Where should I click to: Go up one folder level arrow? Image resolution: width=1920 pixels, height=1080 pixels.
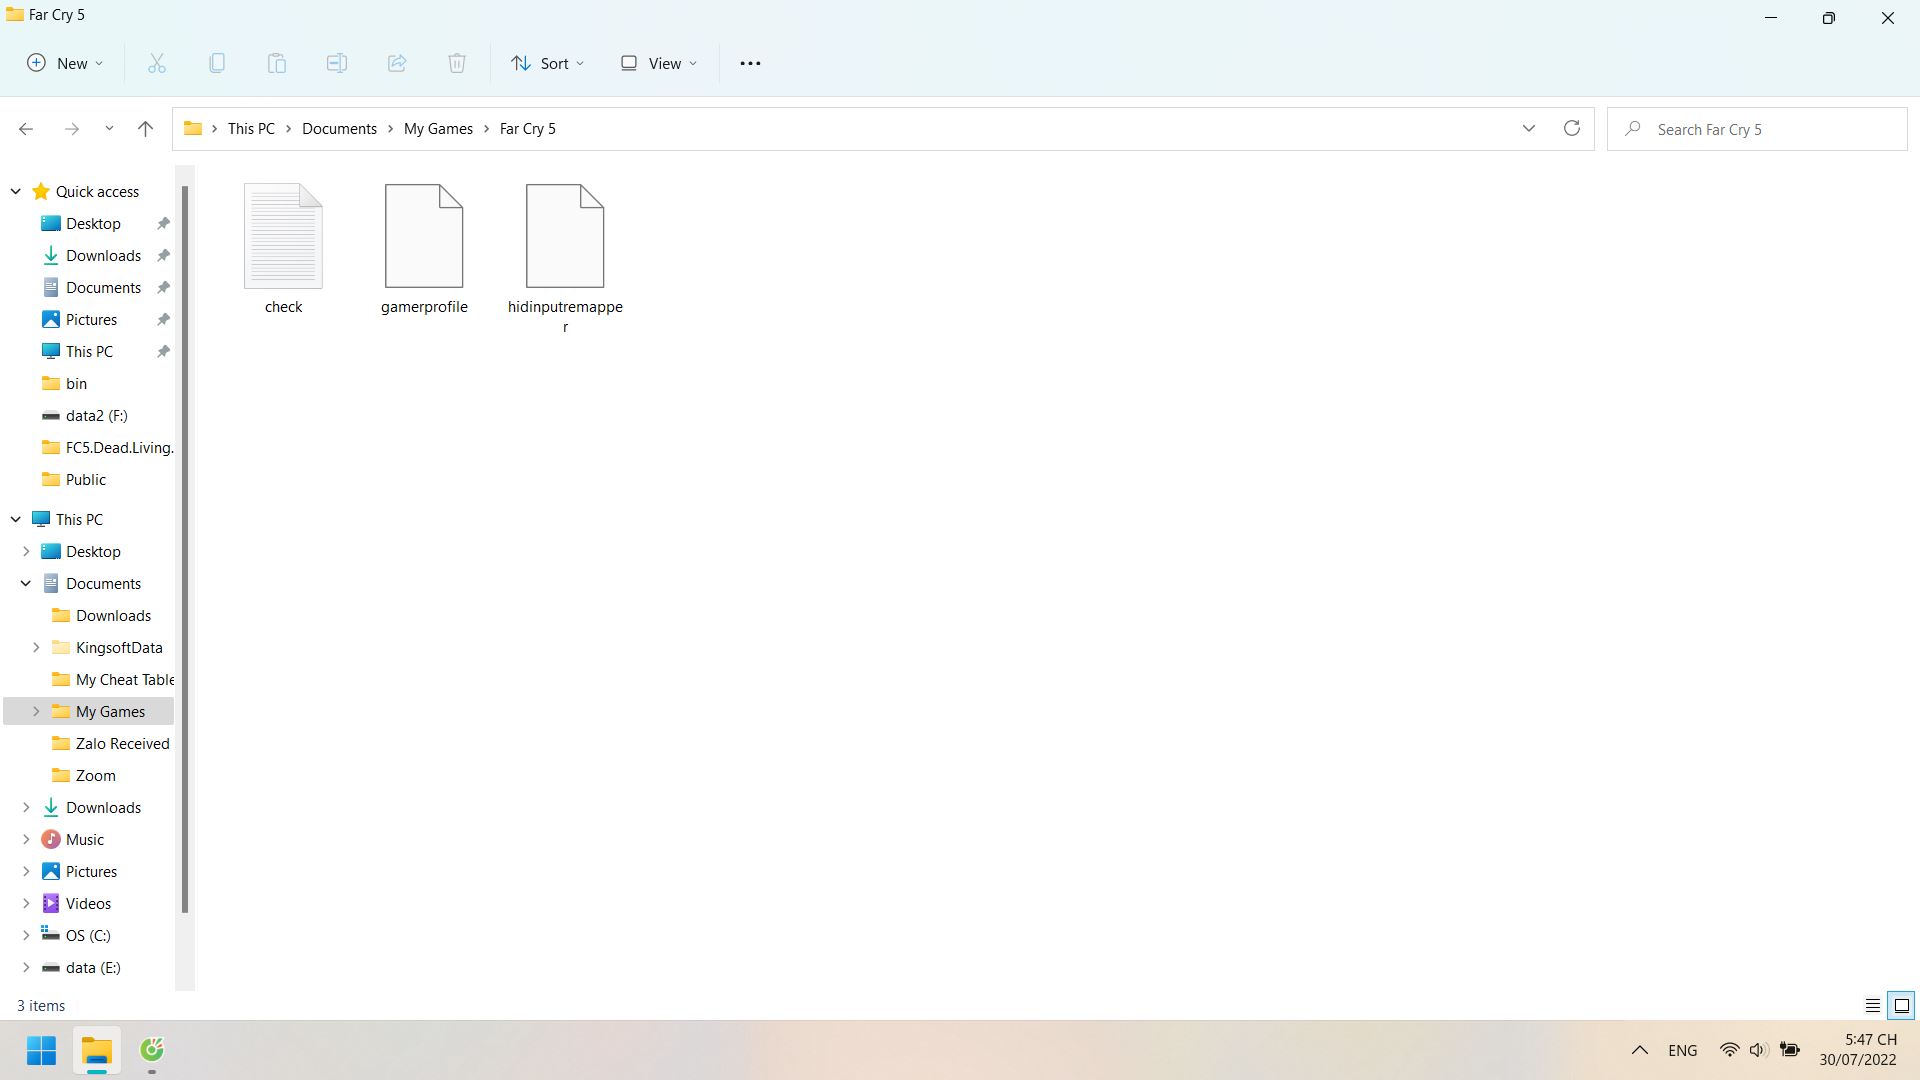click(145, 129)
